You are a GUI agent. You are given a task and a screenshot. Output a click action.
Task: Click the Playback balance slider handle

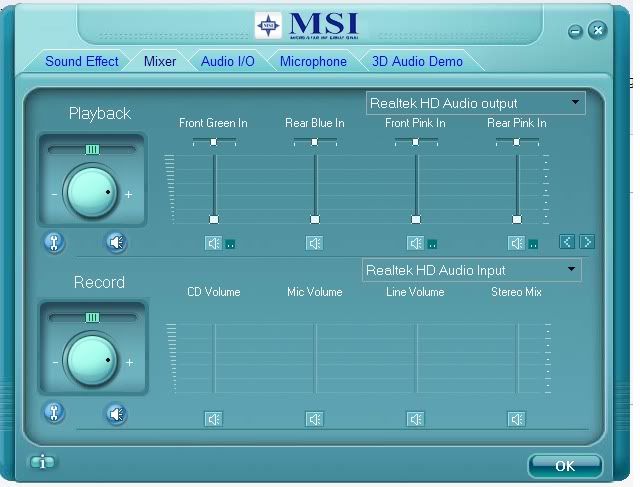pyautogui.click(x=92, y=150)
